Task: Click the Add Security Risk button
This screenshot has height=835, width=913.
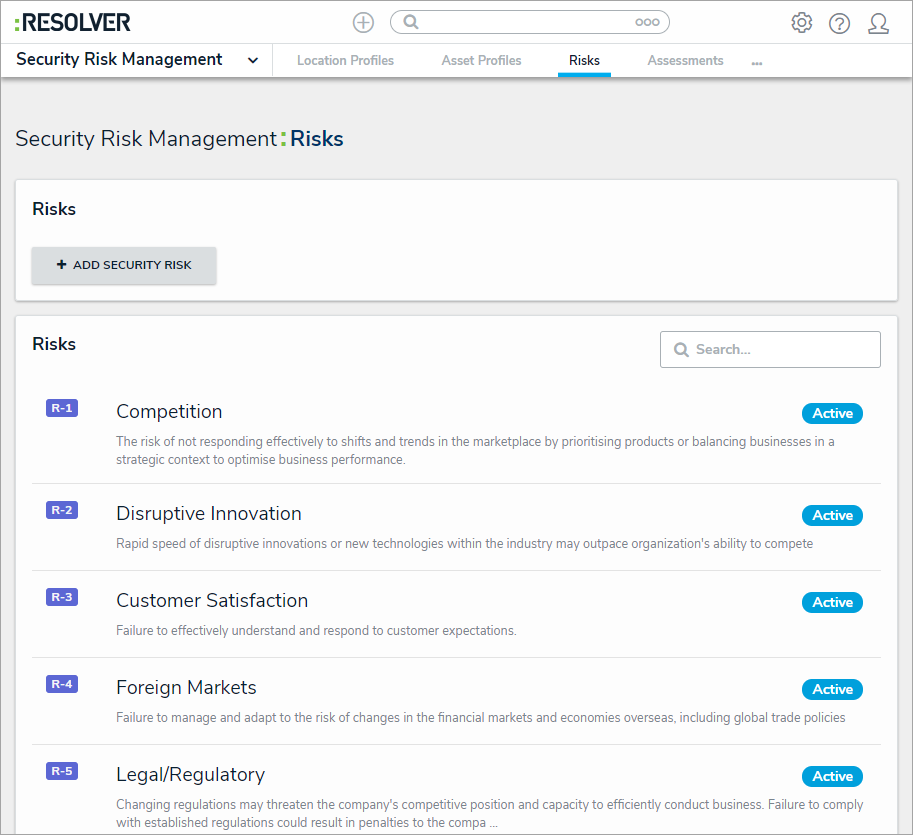Action: 124,266
